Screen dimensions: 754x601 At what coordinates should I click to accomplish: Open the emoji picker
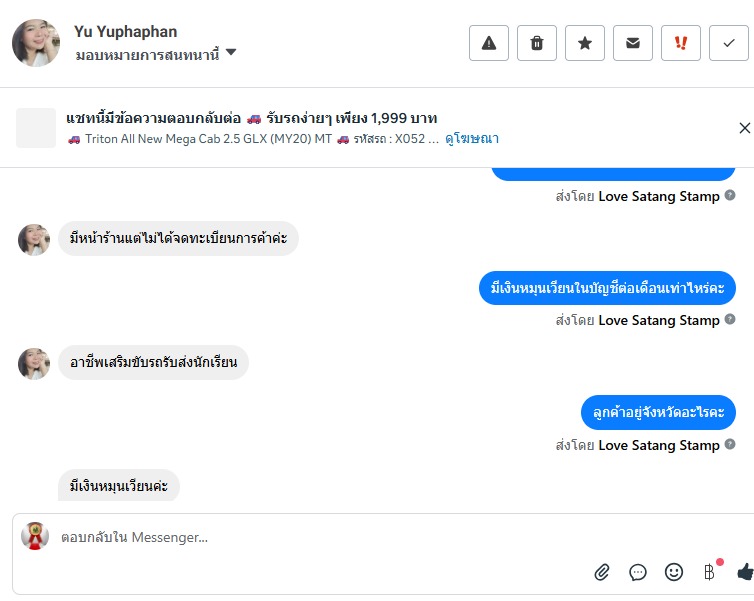[674, 572]
